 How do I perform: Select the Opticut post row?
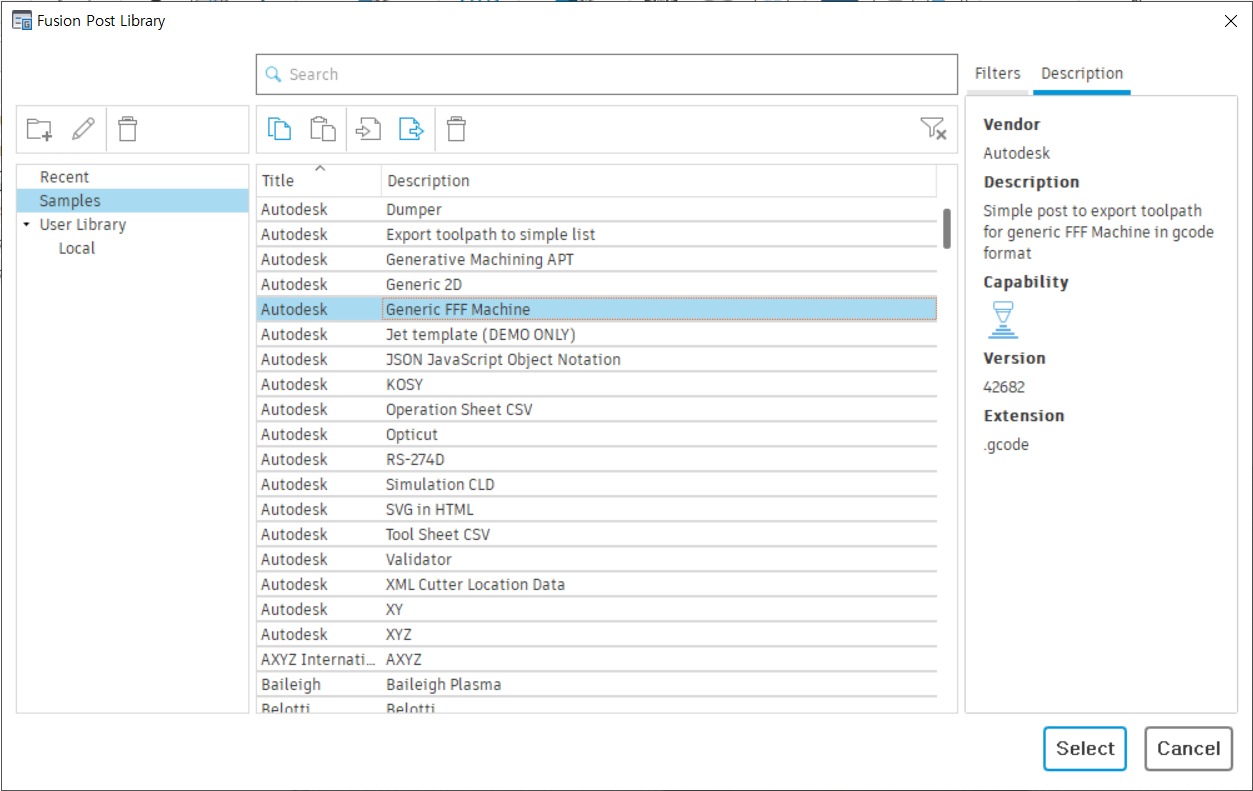[x=596, y=435]
